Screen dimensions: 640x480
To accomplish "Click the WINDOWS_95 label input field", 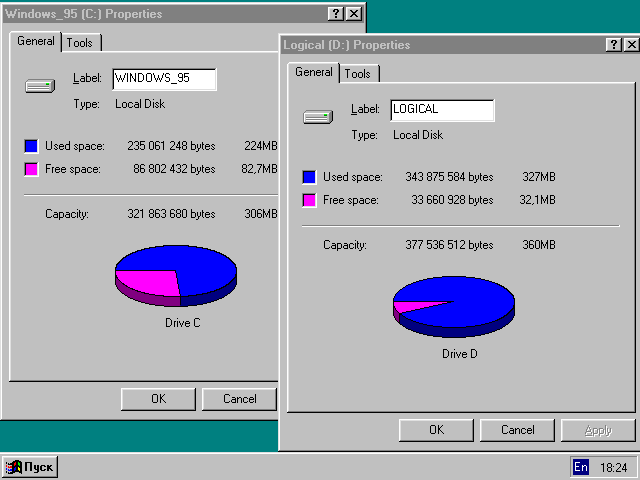I will pos(164,79).
